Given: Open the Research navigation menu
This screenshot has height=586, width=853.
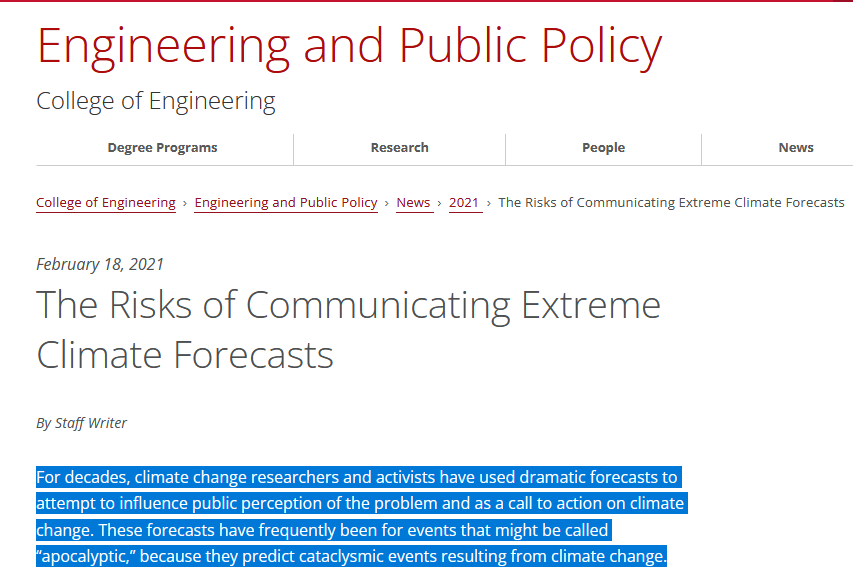Looking at the screenshot, I should 399,148.
